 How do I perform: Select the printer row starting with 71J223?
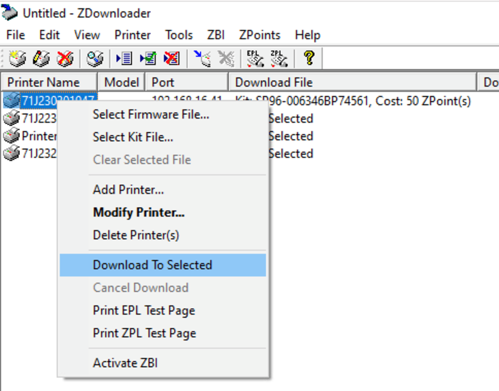tap(39, 118)
